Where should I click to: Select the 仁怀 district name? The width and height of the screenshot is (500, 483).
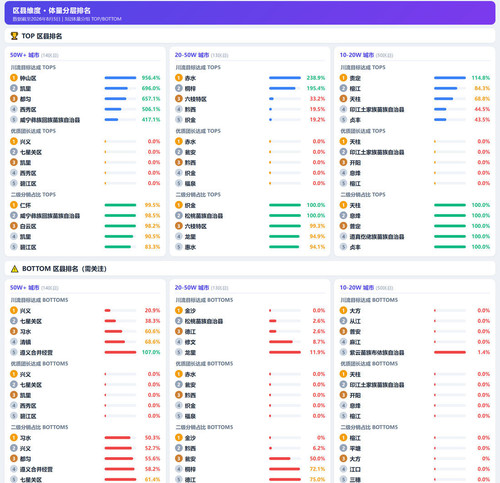pyautogui.click(x=25, y=205)
